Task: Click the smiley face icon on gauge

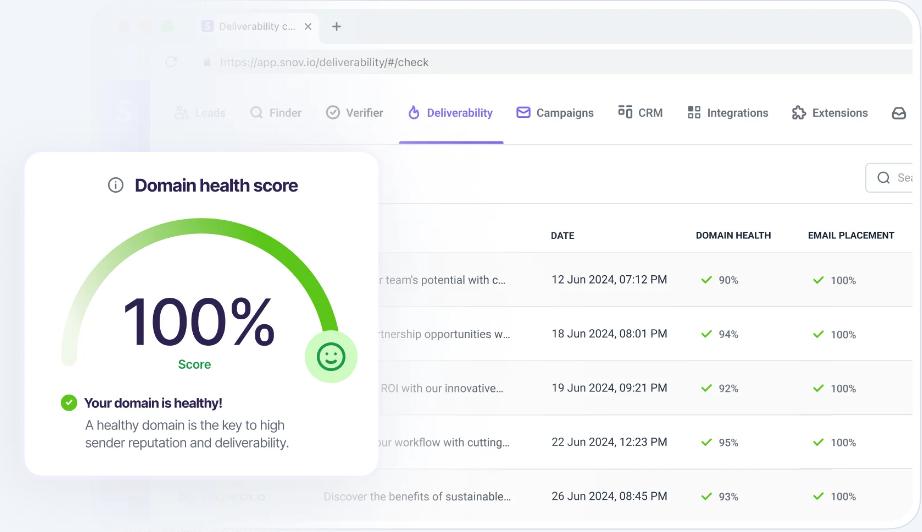Action: 330,357
